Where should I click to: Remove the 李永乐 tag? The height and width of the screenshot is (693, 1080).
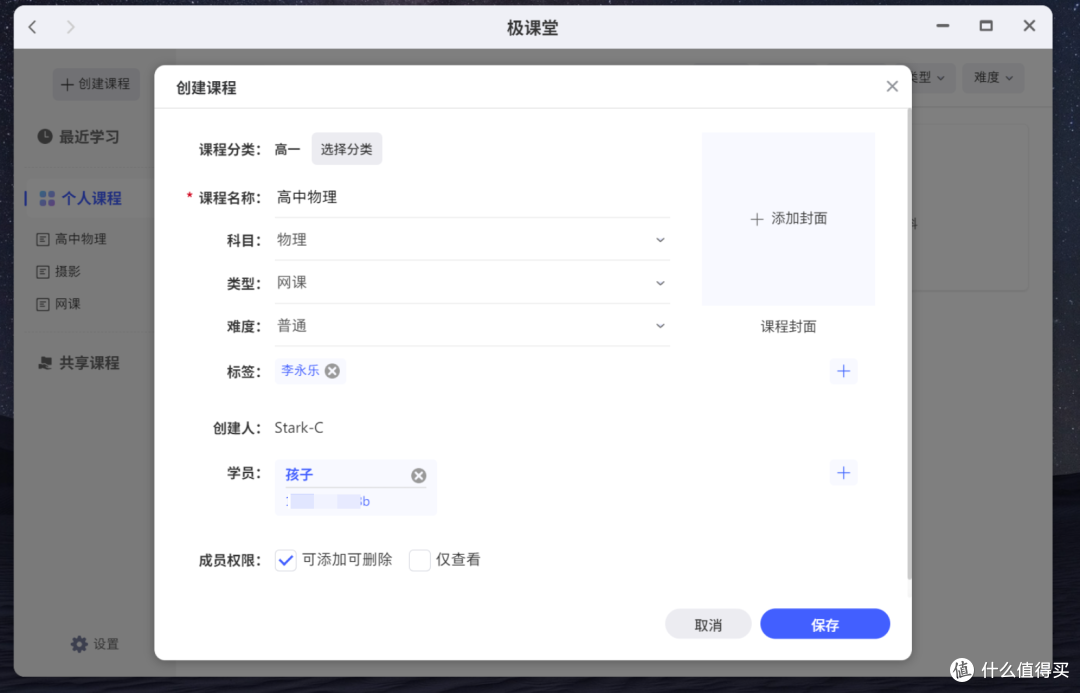(x=332, y=371)
